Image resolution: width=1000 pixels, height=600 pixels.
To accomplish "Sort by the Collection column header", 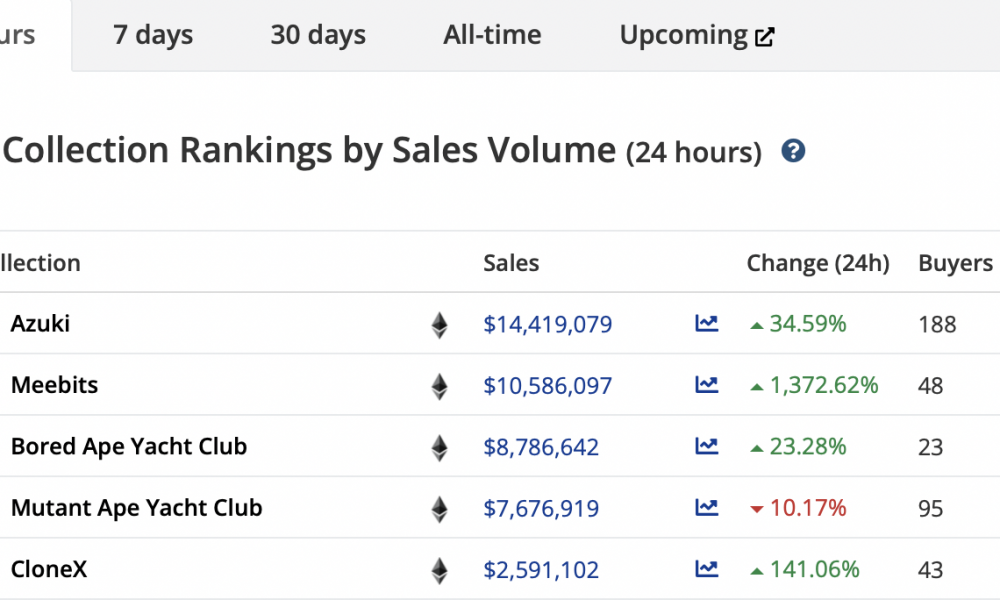I will [x=40, y=263].
